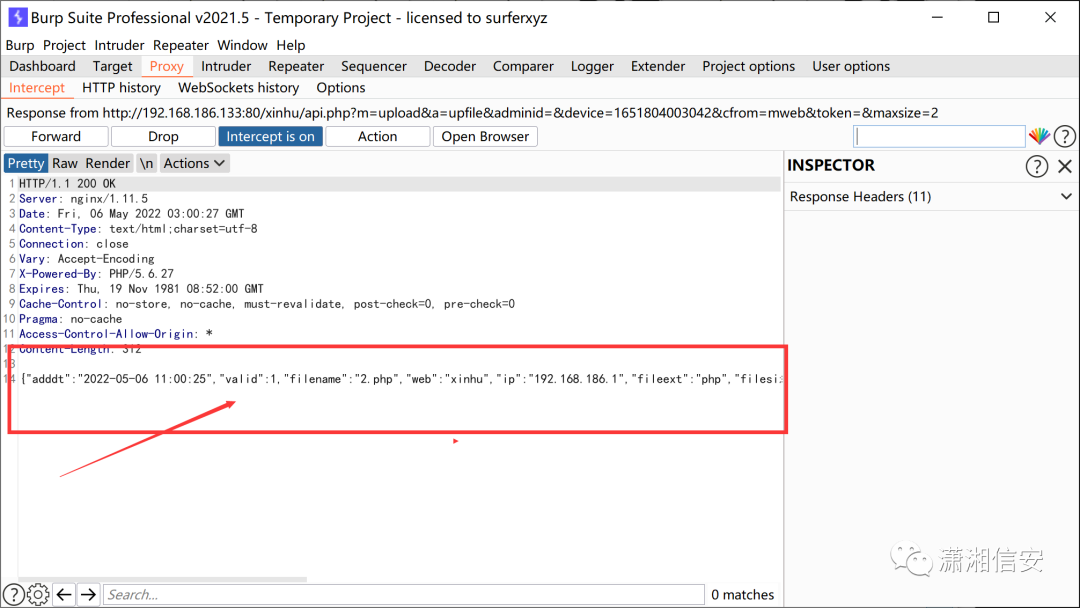Open the Window menu

(x=242, y=45)
